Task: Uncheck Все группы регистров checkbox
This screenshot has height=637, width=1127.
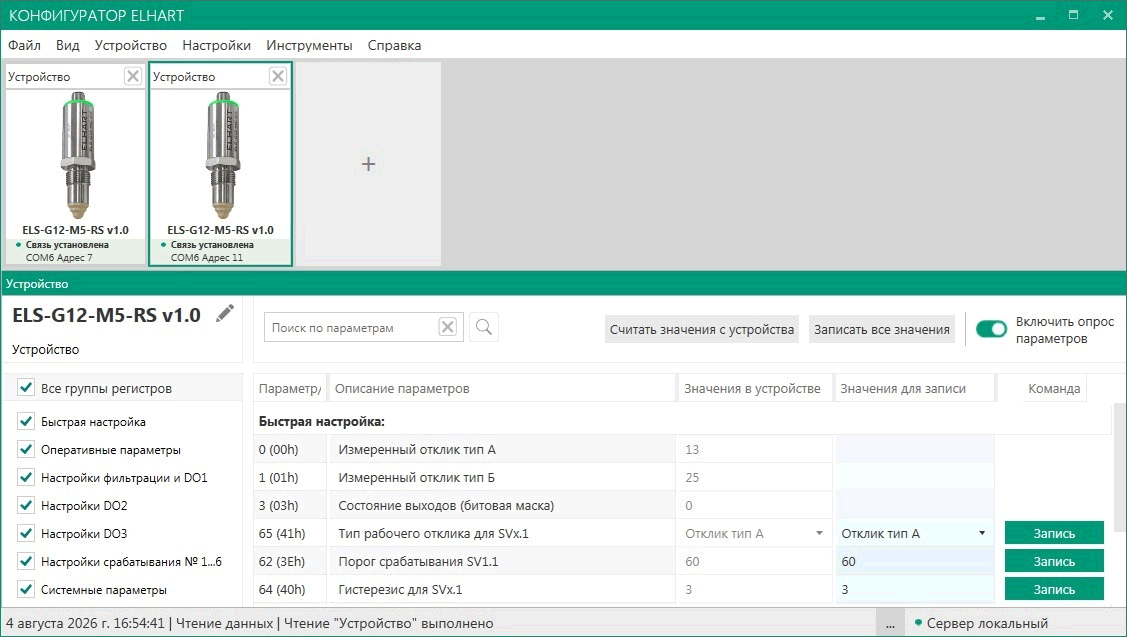Action: coord(26,388)
